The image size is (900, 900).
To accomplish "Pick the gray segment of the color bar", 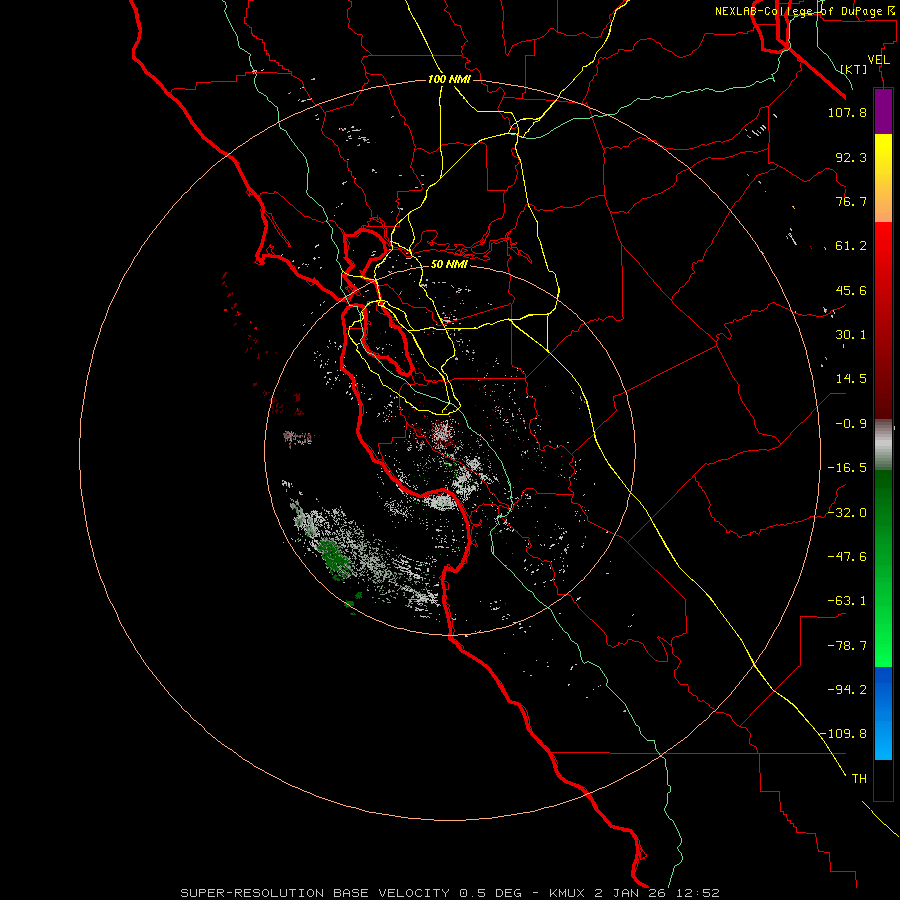I will click(883, 445).
